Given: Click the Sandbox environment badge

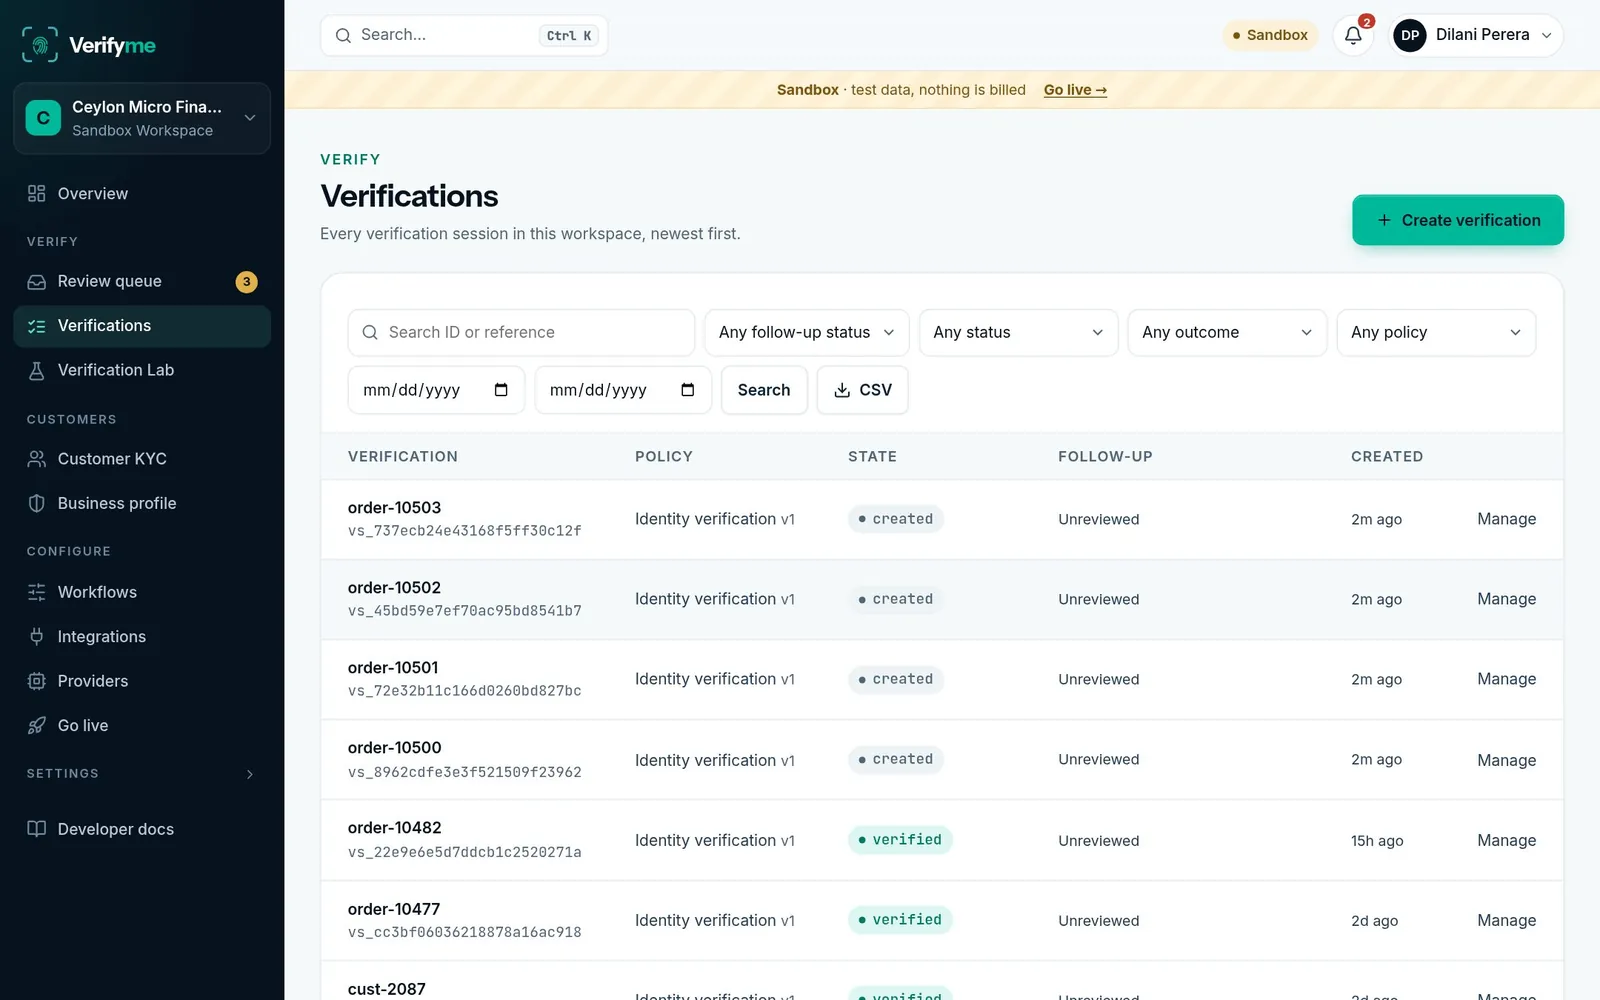Looking at the screenshot, I should [1270, 35].
